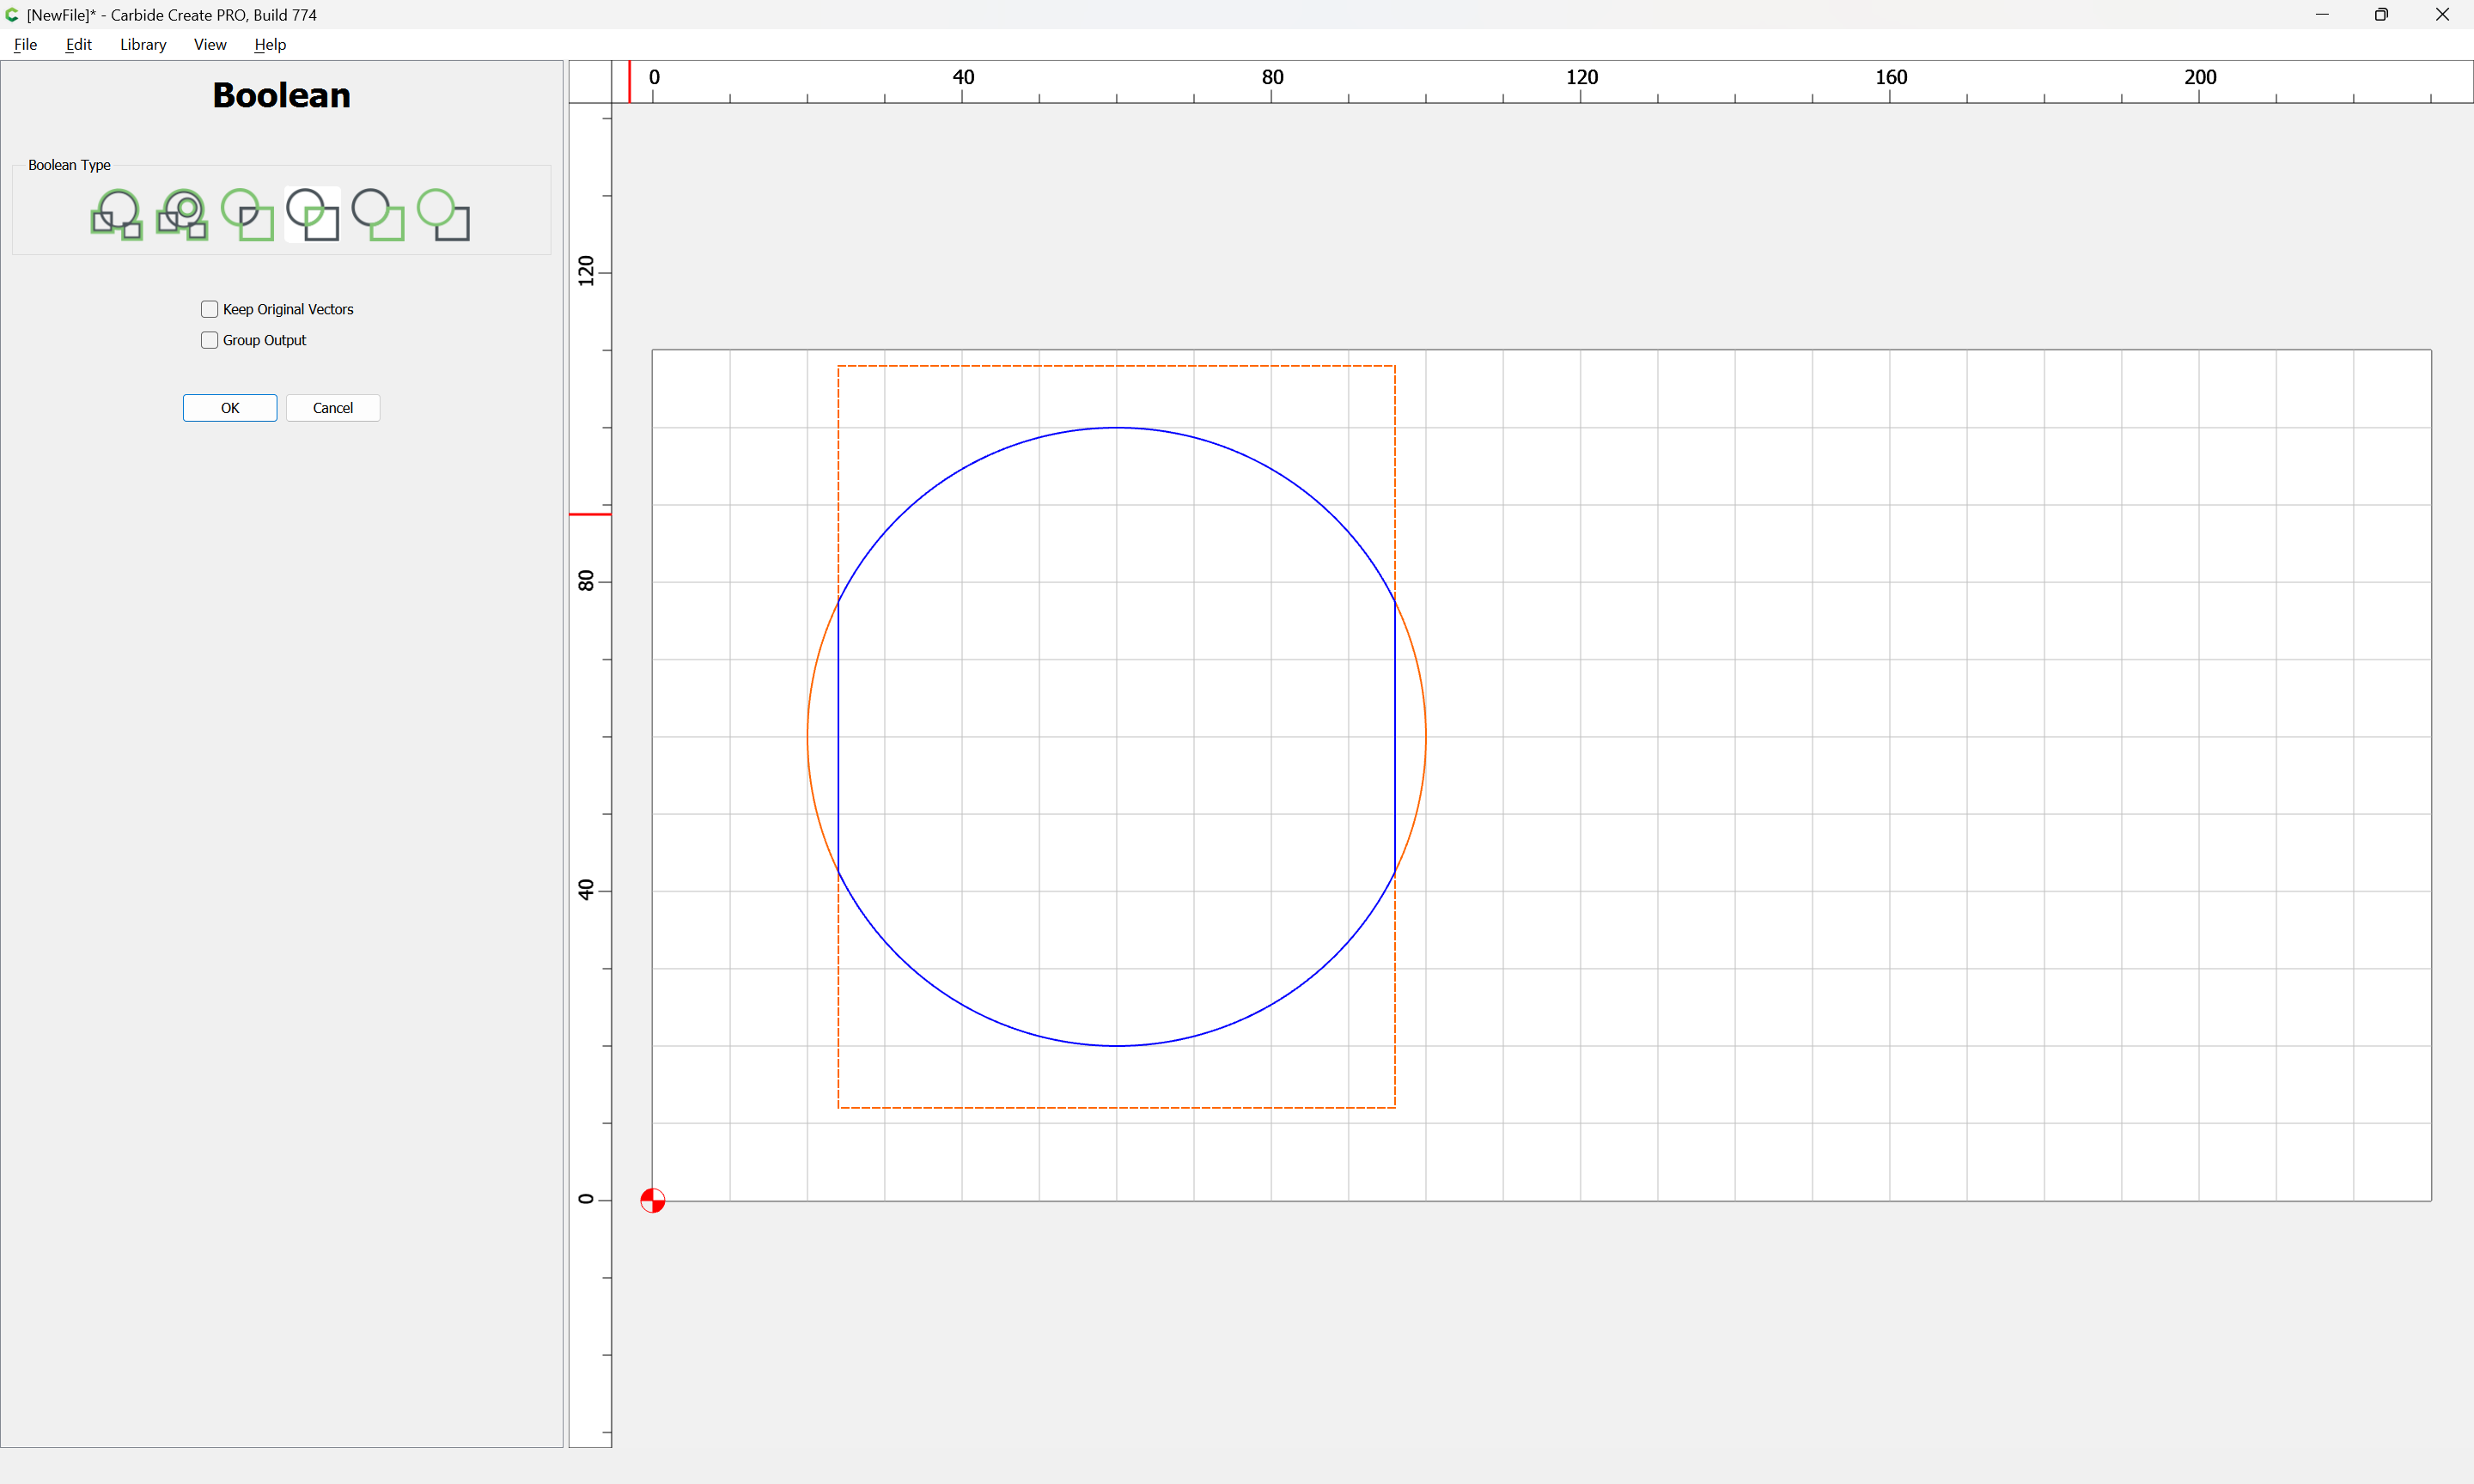Viewport: 2474px width, 1484px height.
Task: Open the View menu
Action: coord(210,44)
